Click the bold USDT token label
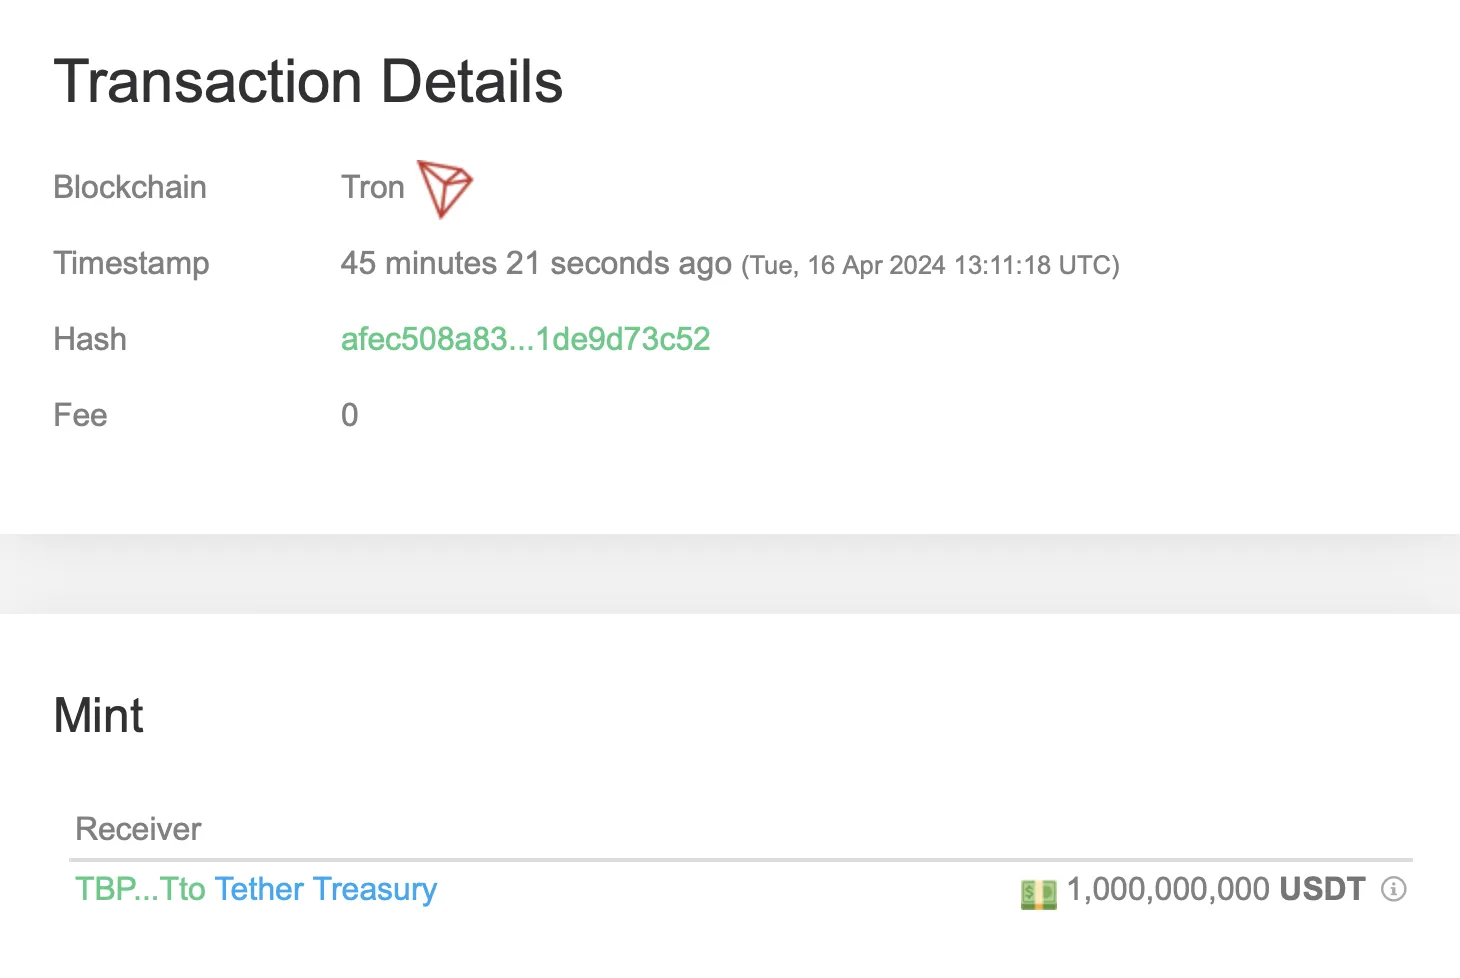Viewport: 1460px width, 978px height. [x=1322, y=889]
